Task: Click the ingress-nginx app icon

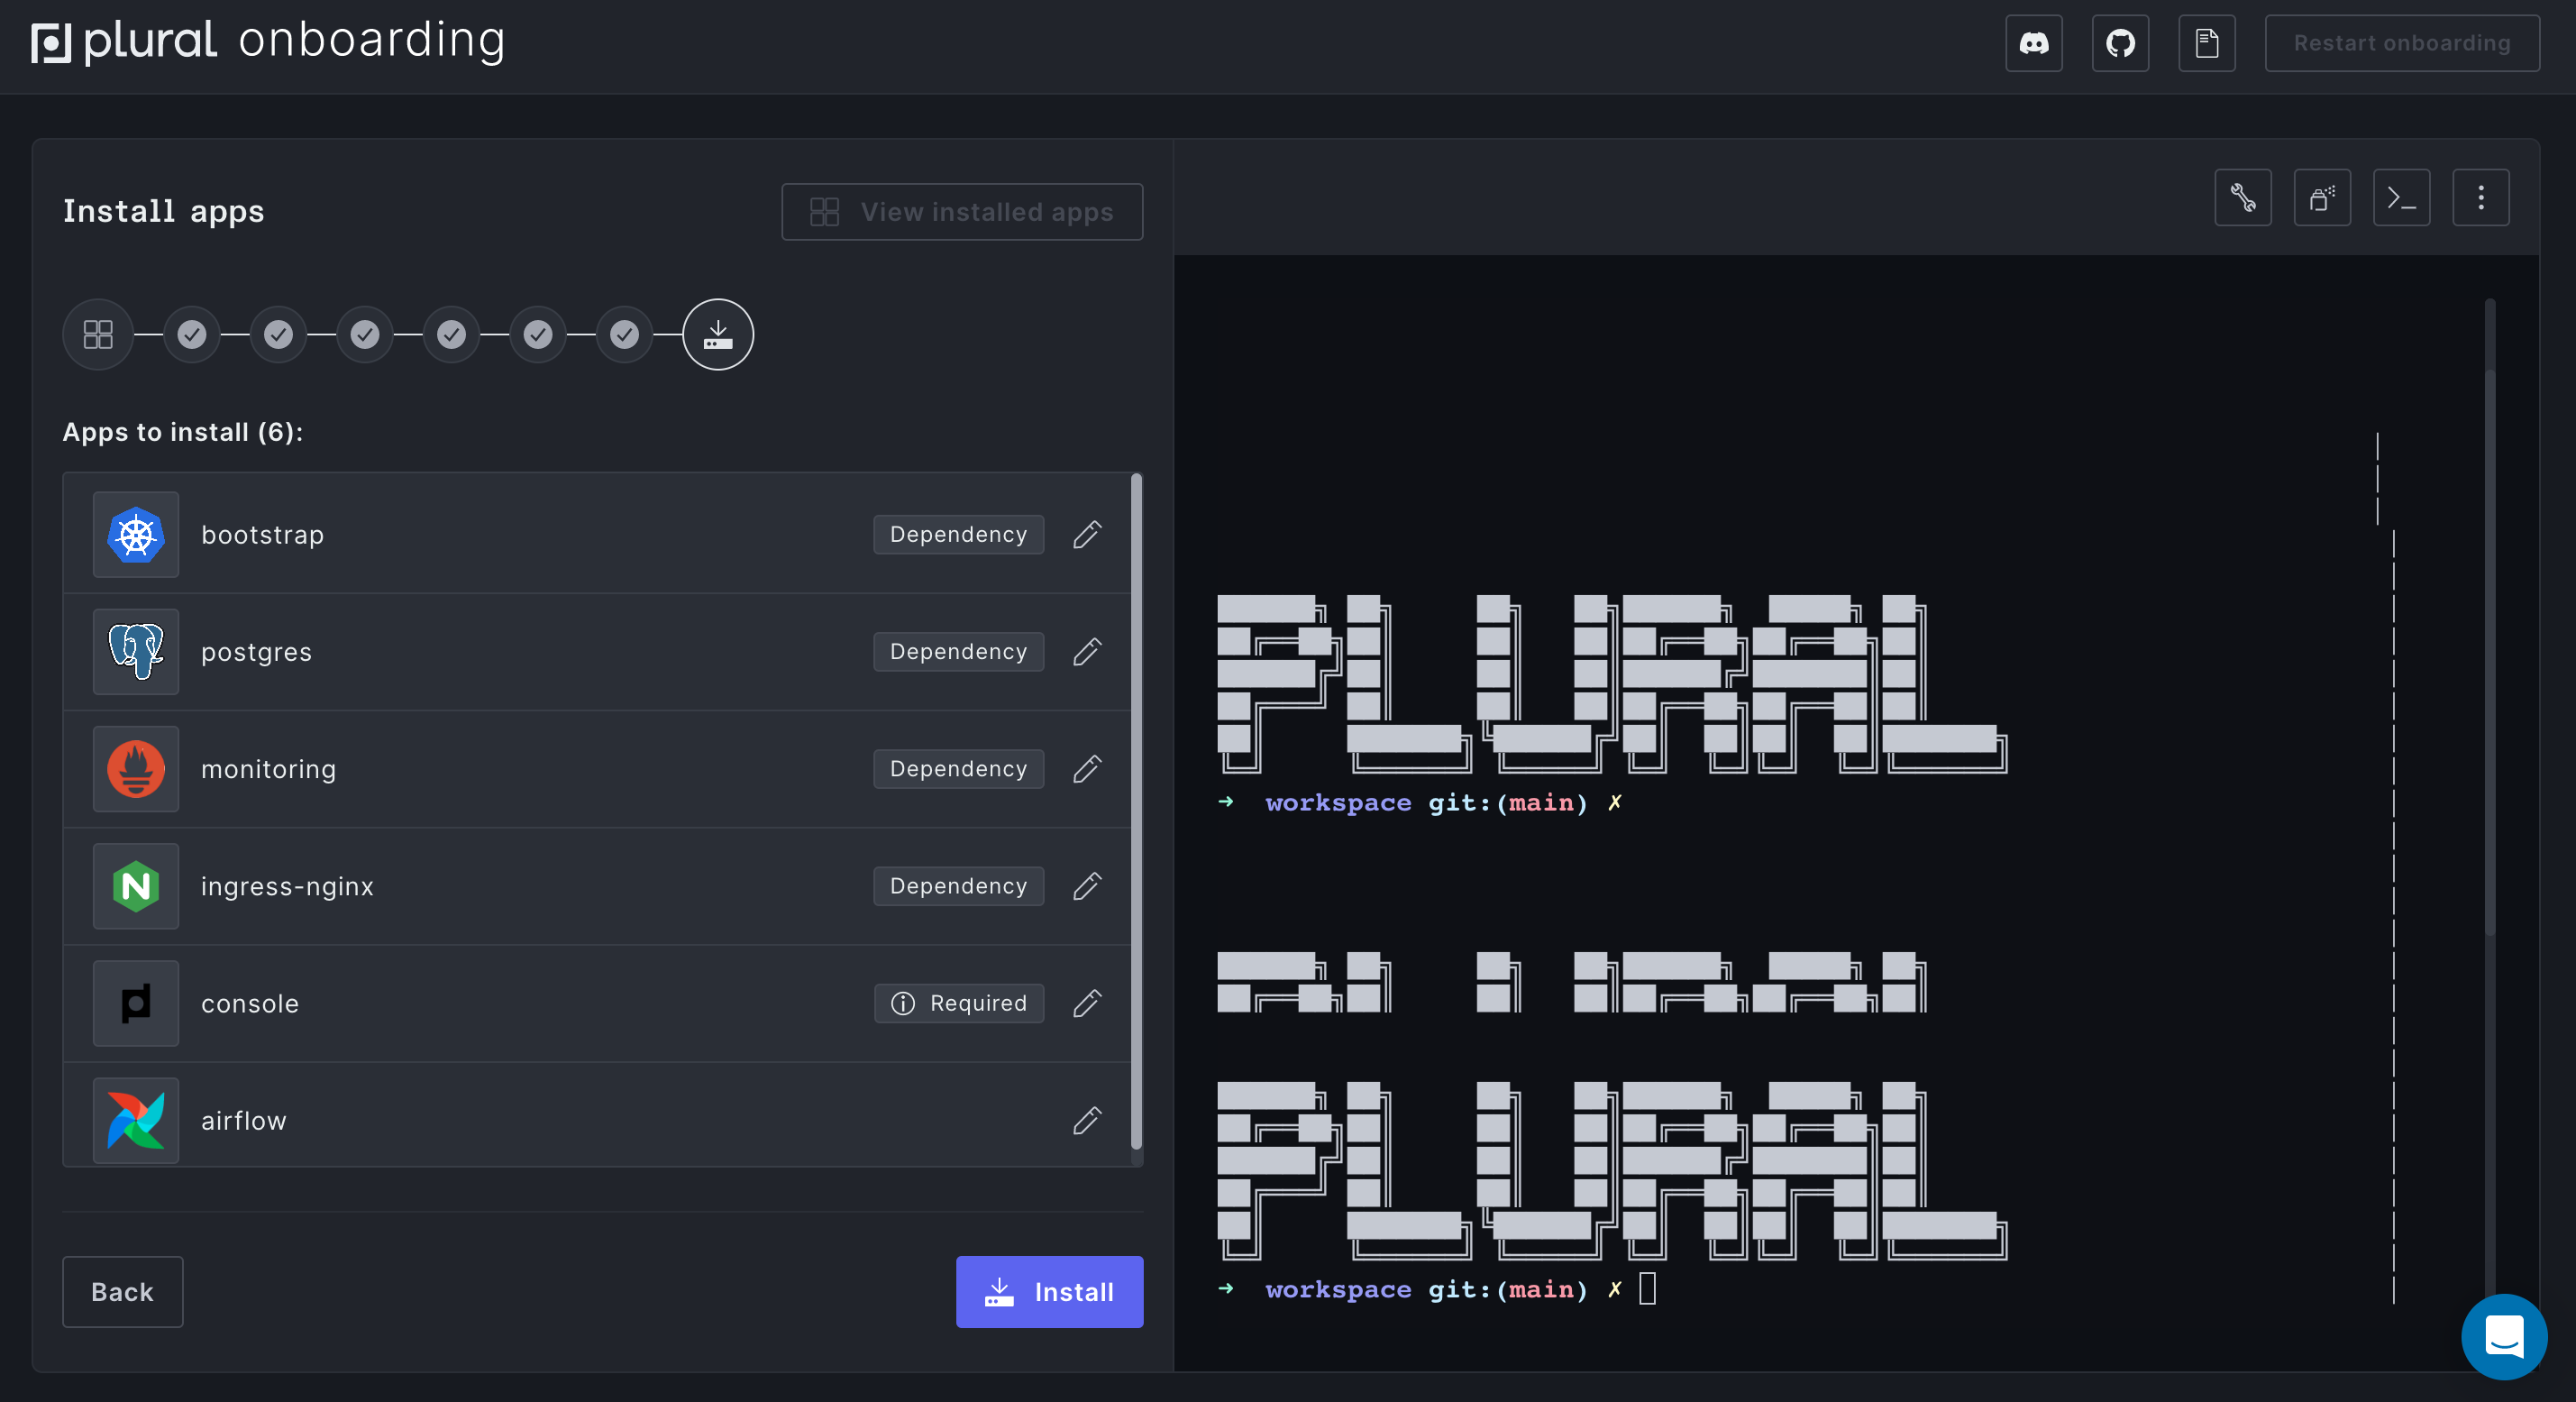Action: pyautogui.click(x=136, y=886)
